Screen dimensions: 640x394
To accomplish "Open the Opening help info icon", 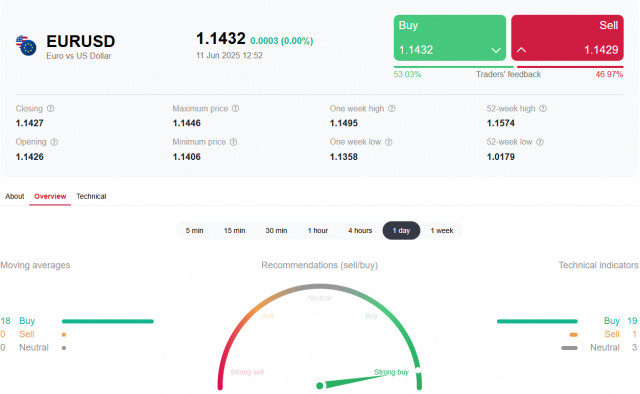I will point(54,142).
